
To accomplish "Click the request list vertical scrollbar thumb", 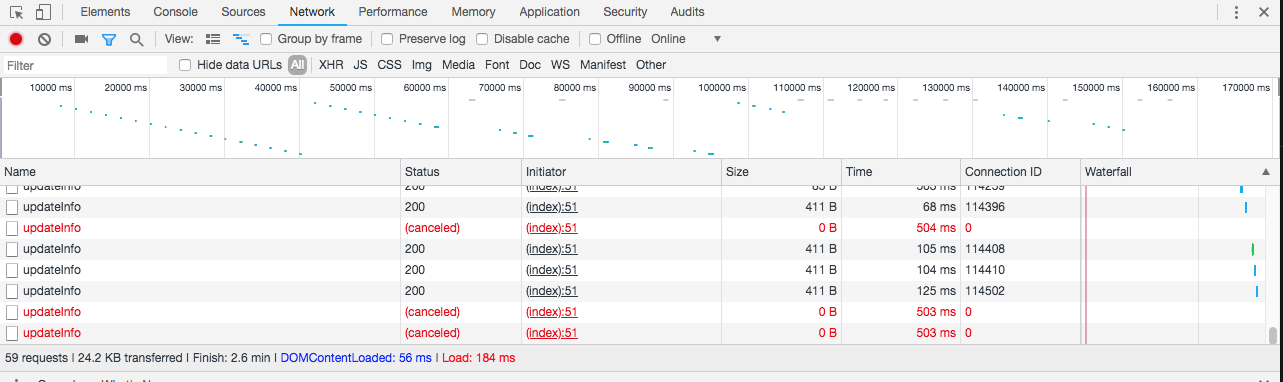I will (x=1274, y=336).
